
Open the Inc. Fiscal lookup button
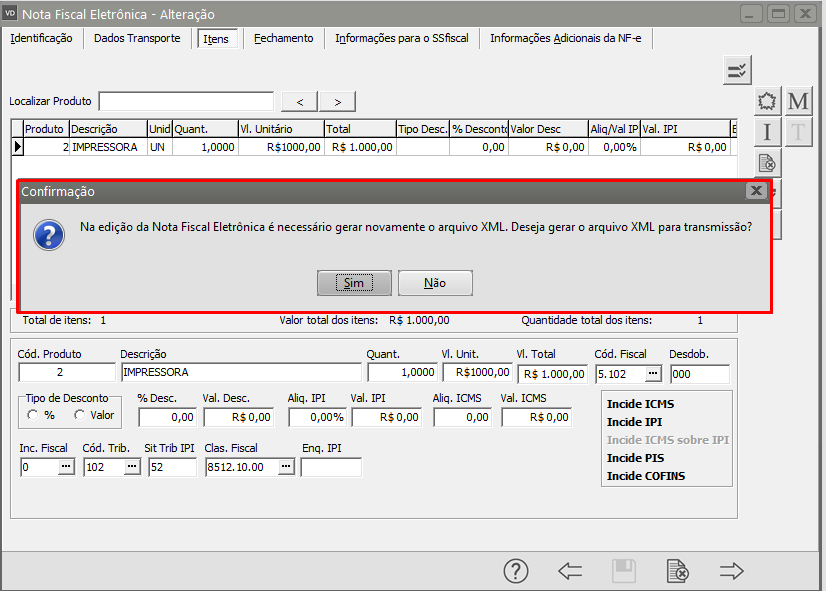click(x=66, y=467)
